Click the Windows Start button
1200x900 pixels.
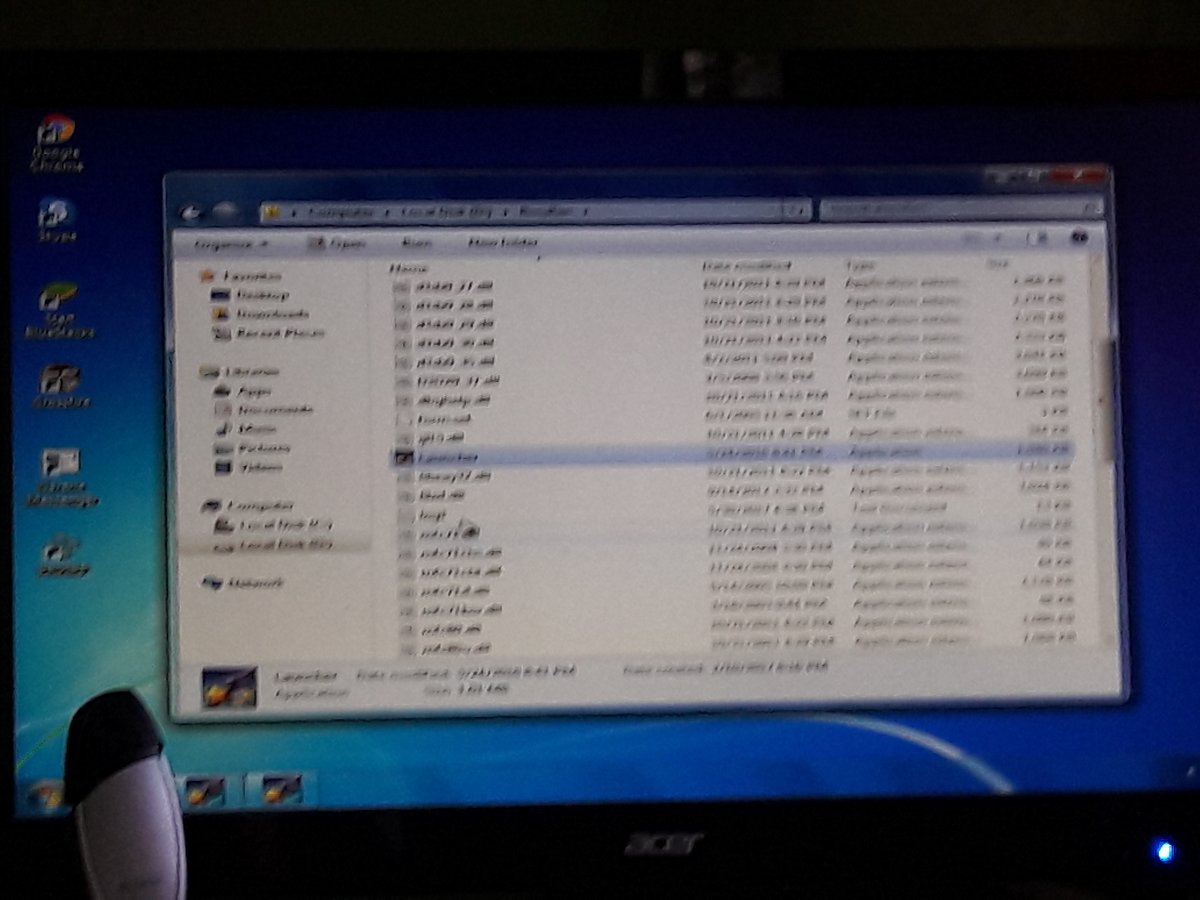click(x=46, y=794)
